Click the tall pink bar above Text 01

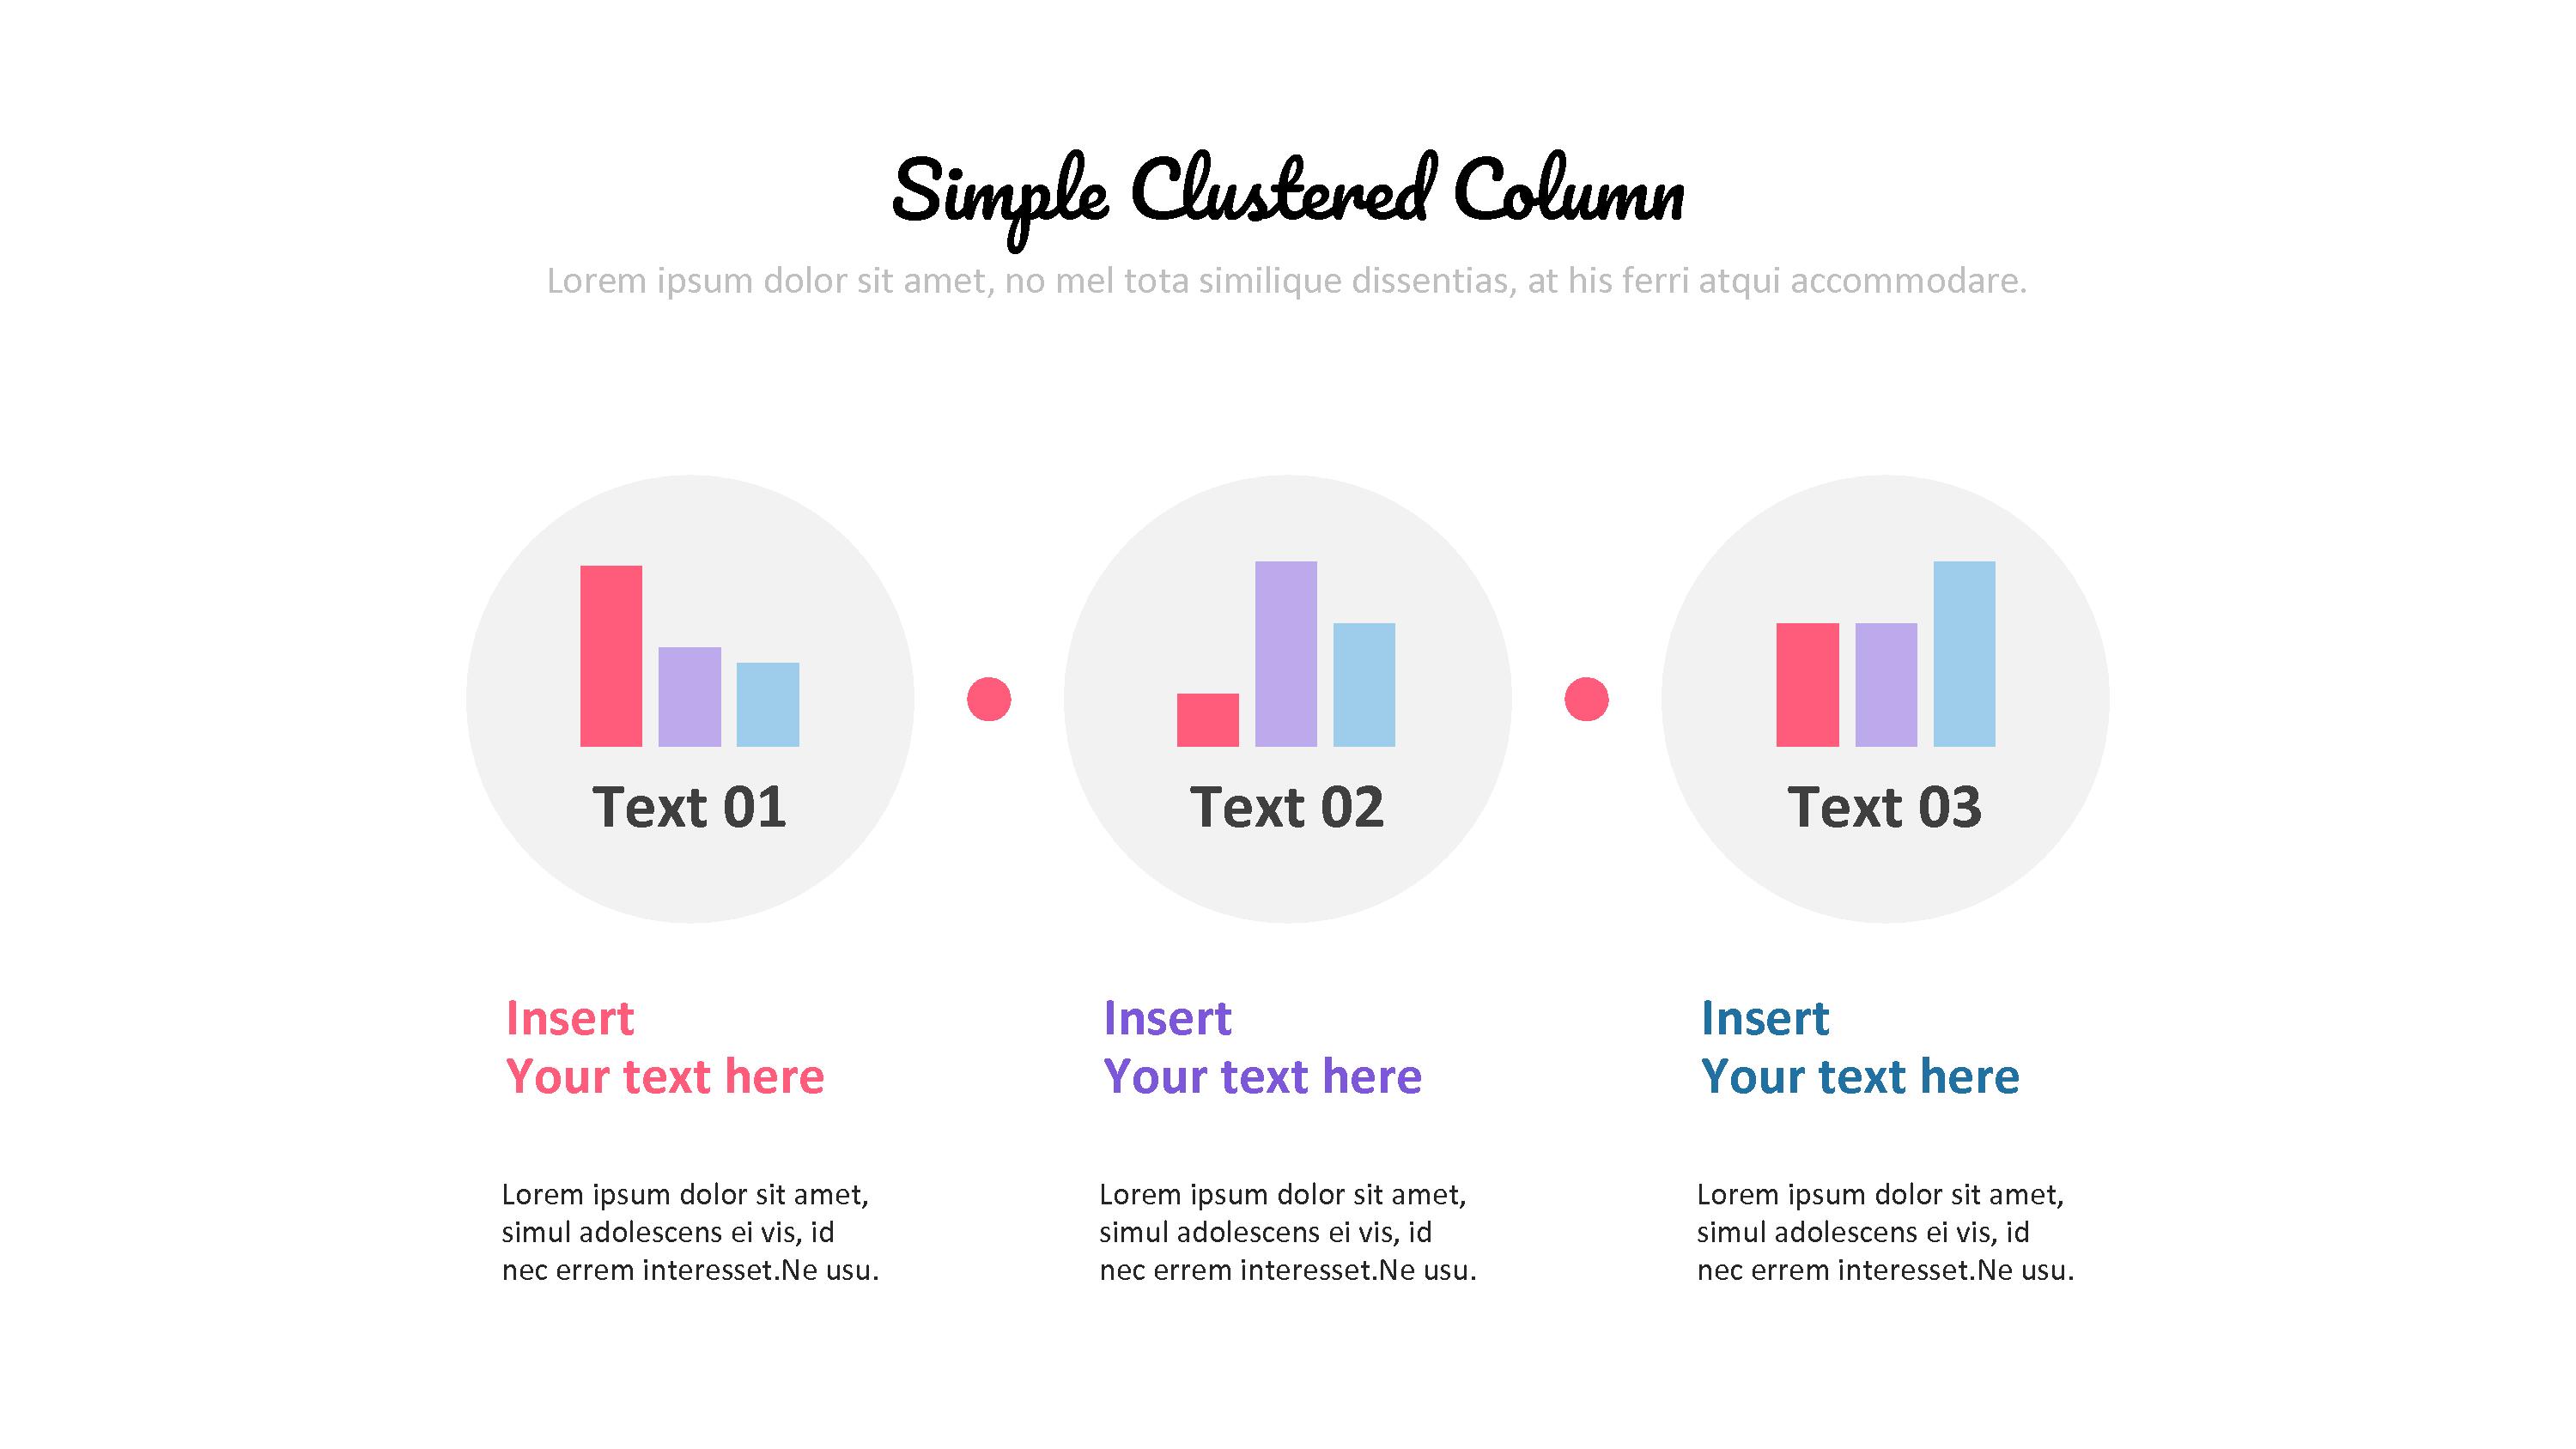point(611,656)
